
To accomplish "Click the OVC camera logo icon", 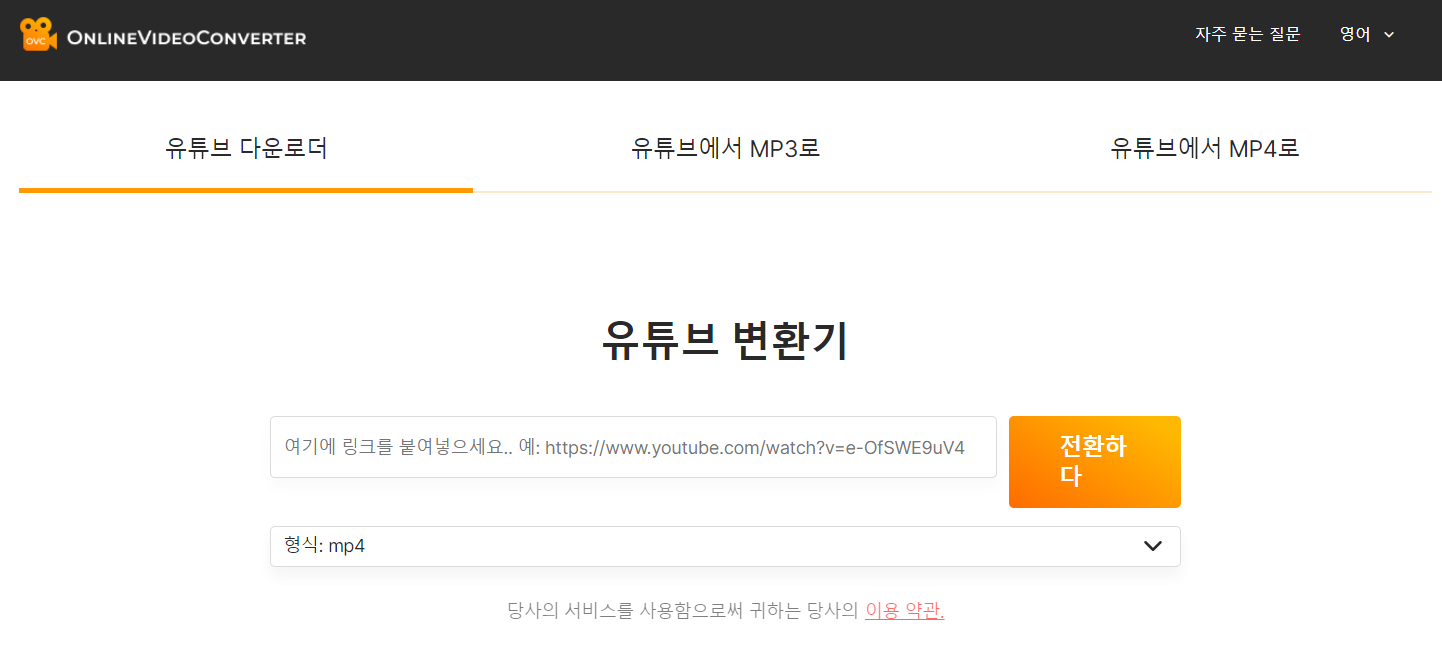I will pos(38,35).
